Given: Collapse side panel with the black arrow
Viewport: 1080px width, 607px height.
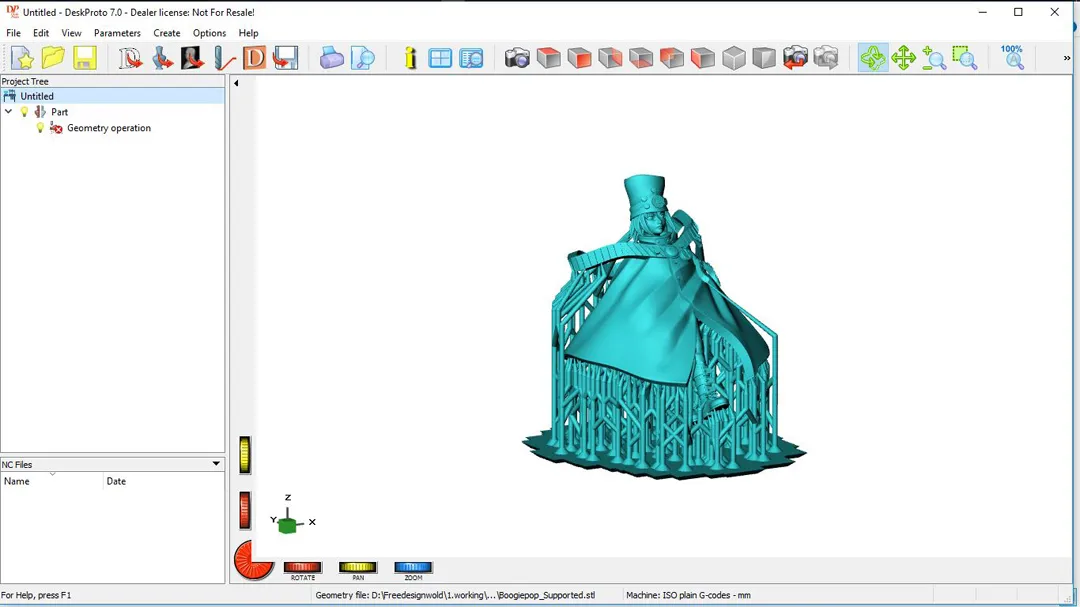Looking at the screenshot, I should click(x=236, y=83).
